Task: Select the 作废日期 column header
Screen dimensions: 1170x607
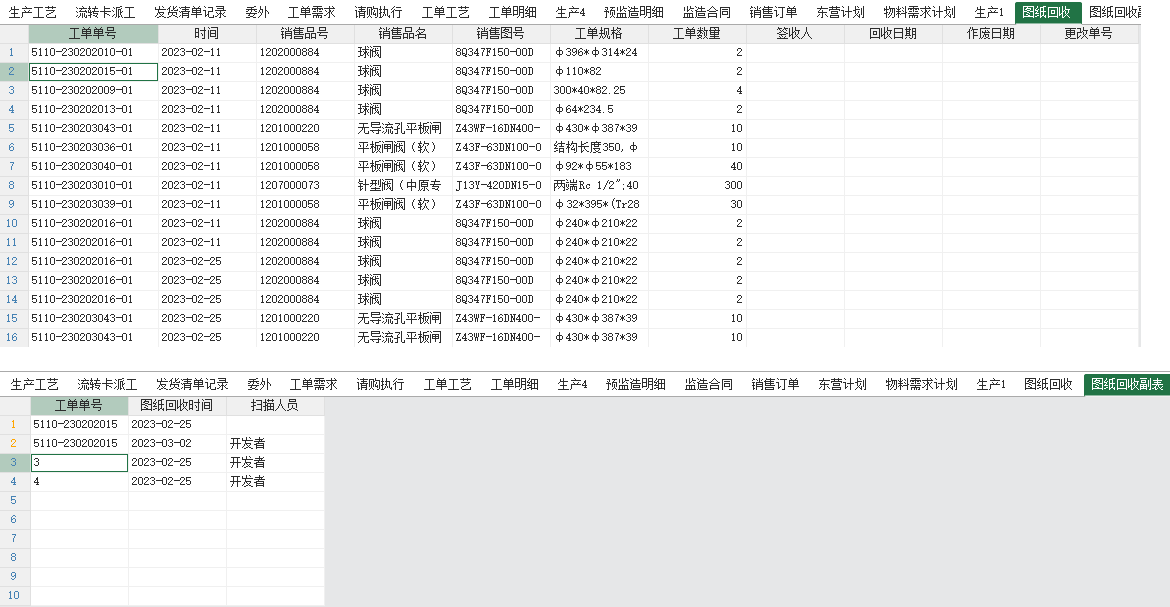Action: (991, 34)
